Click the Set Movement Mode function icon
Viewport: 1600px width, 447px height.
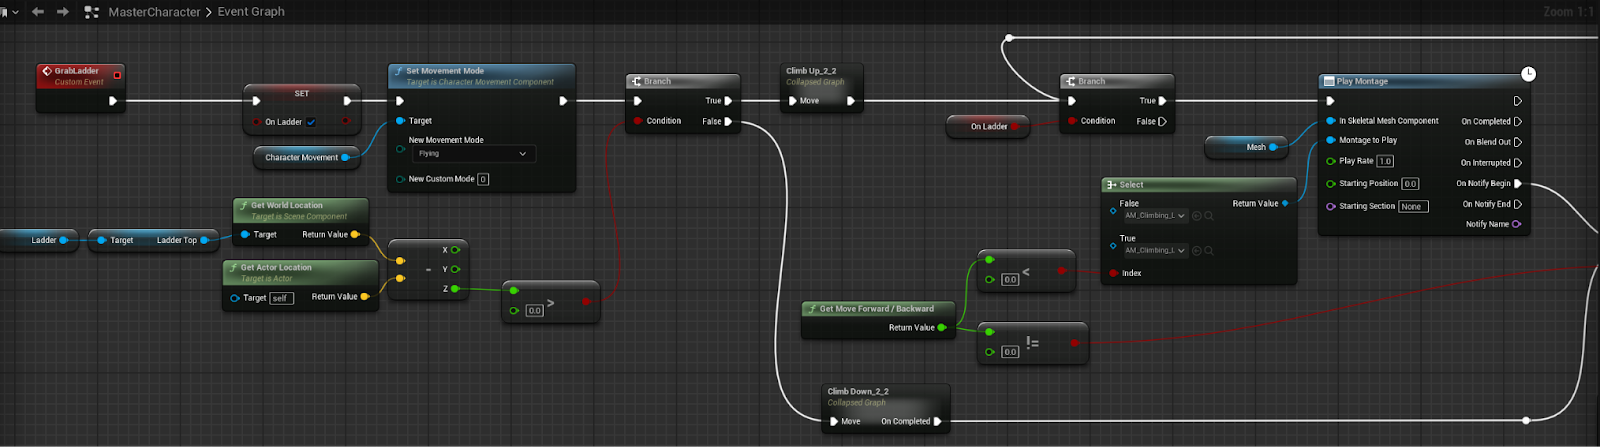[x=398, y=71]
